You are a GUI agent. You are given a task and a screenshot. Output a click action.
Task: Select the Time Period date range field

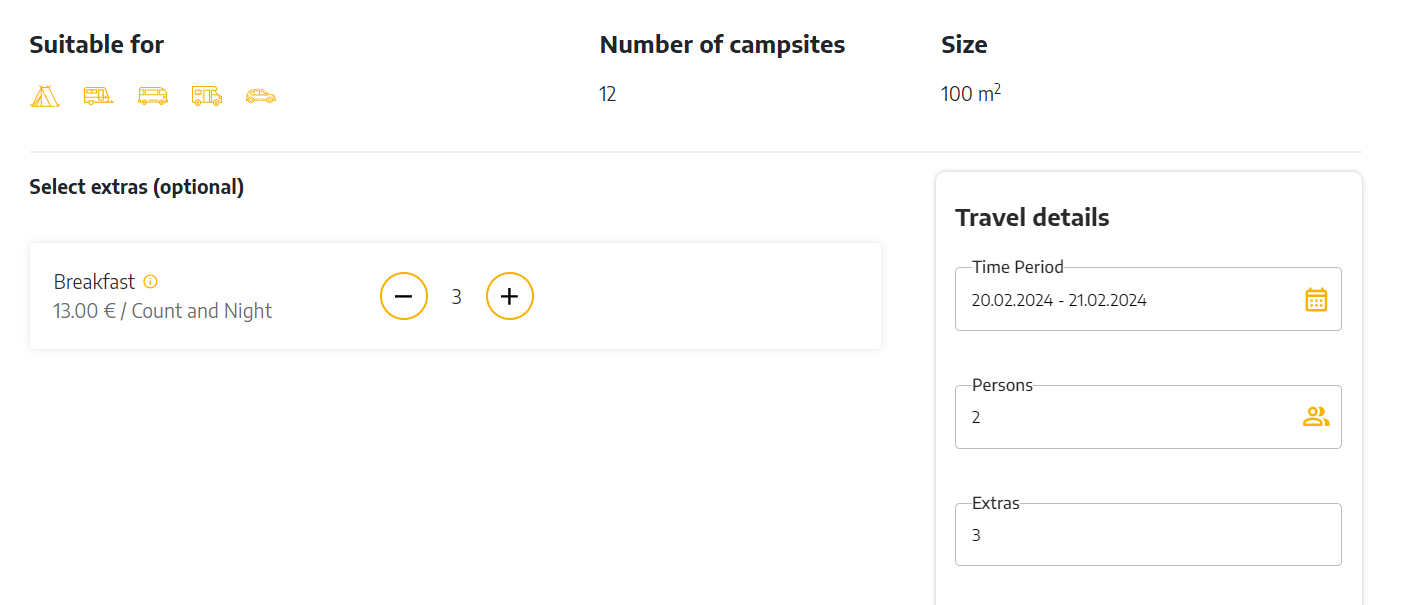[1148, 299]
